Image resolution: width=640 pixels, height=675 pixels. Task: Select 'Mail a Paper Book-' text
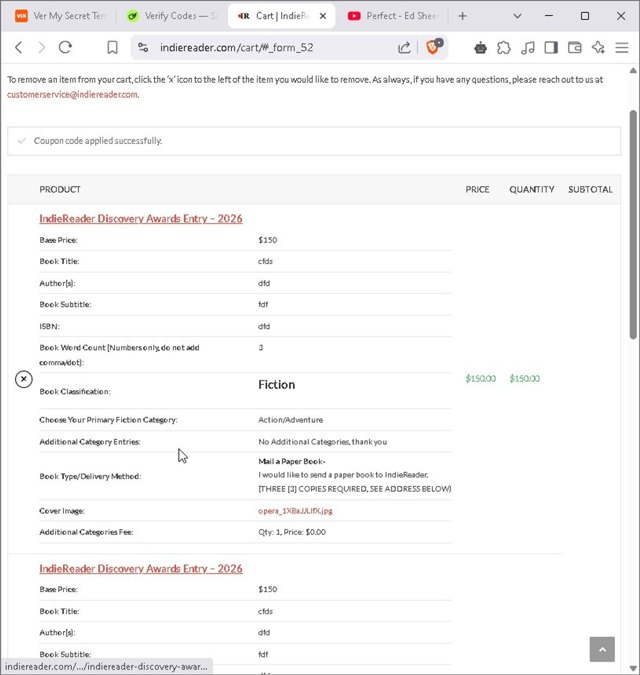pyautogui.click(x=292, y=461)
